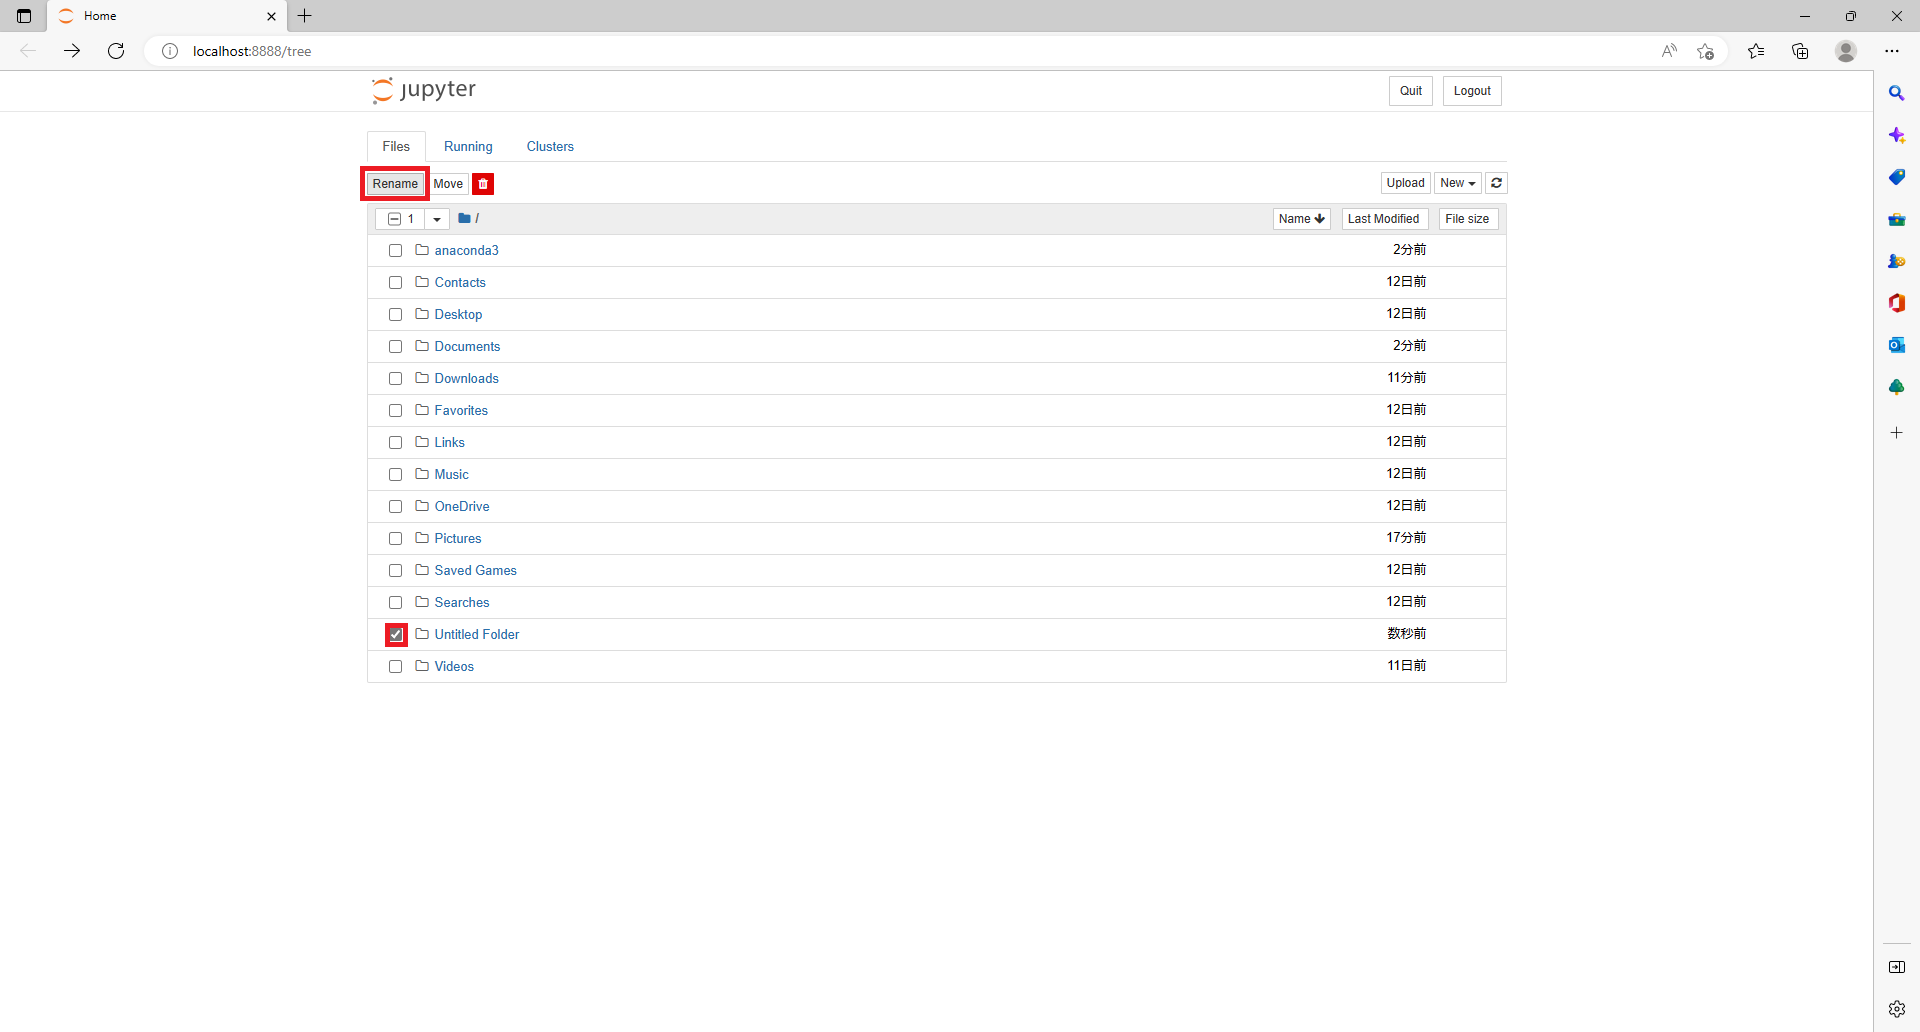Screen dimensions: 1920x1032
Task: View site information icon
Action: pos(170,51)
